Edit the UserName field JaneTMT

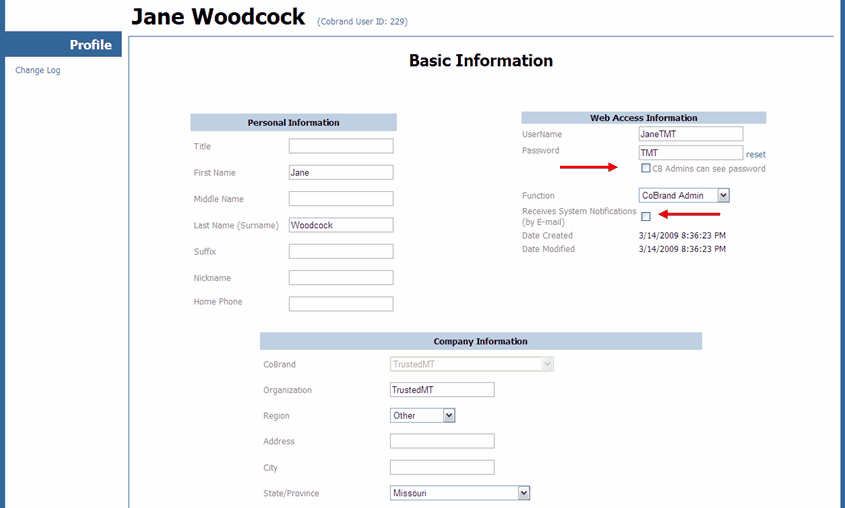691,134
